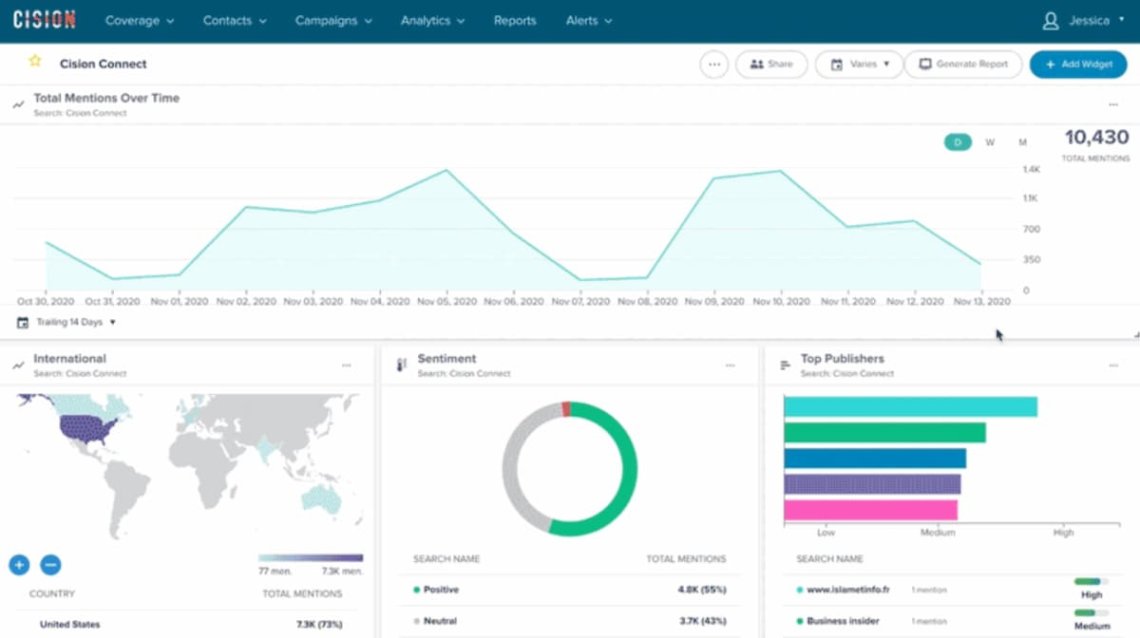
Task: Open Total Mentions Over Time widget options
Action: click(1113, 105)
